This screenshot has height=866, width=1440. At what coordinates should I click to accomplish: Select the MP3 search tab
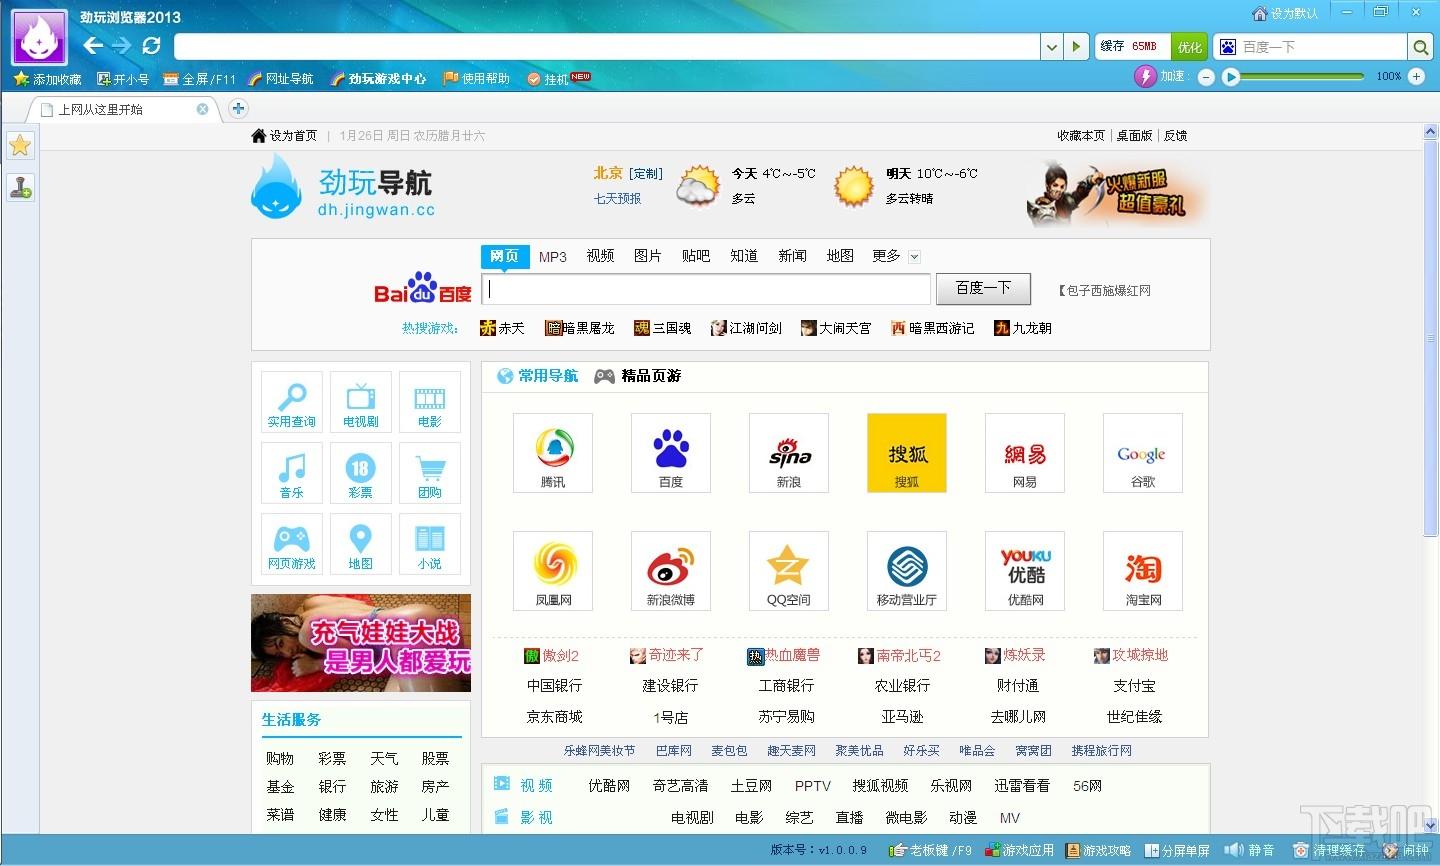coord(553,256)
